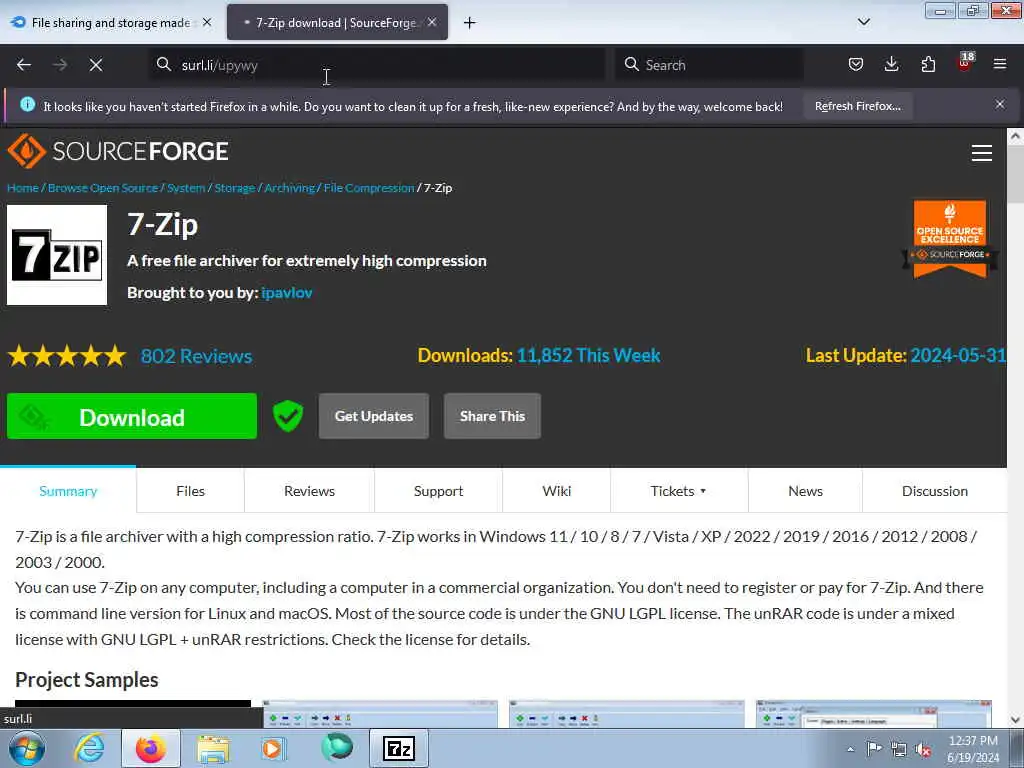Click the forward navigation arrow

coord(60,65)
